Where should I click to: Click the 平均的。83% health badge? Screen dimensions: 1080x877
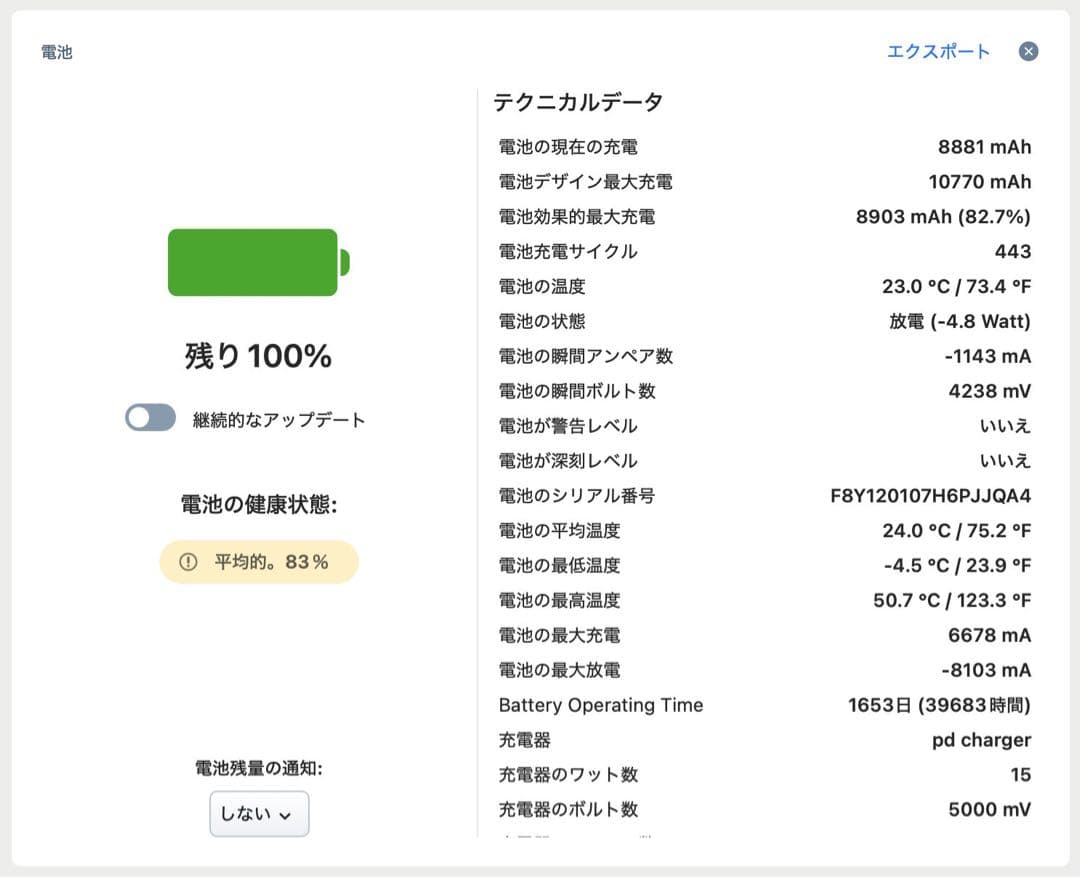point(258,561)
